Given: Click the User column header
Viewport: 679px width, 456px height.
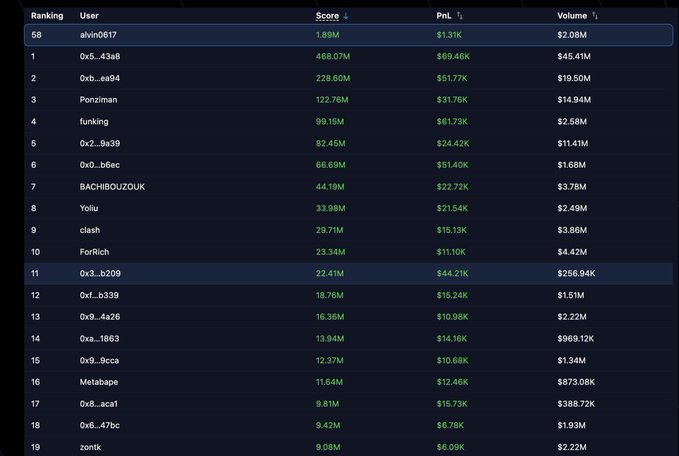Looking at the screenshot, I should pyautogui.click(x=89, y=16).
